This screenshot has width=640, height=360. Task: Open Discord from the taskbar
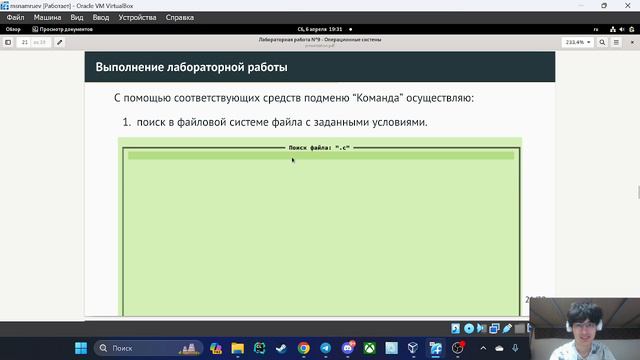[x=348, y=348]
